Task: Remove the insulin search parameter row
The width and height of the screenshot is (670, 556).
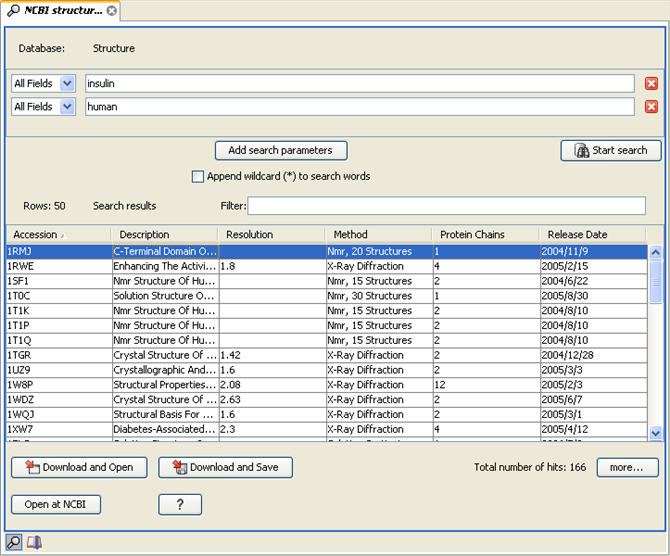Action: 651,83
